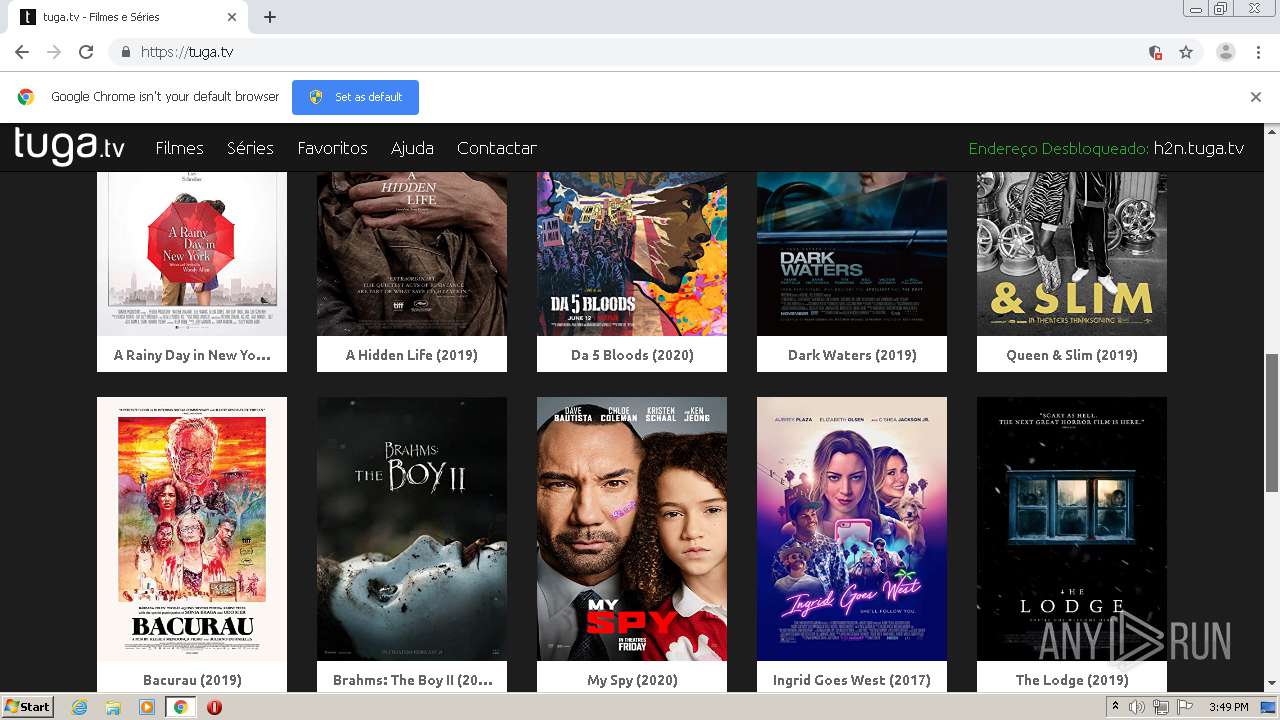This screenshot has width=1280, height=720.
Task: Click A Rainy Day in New Yo... title
Action: (x=192, y=355)
